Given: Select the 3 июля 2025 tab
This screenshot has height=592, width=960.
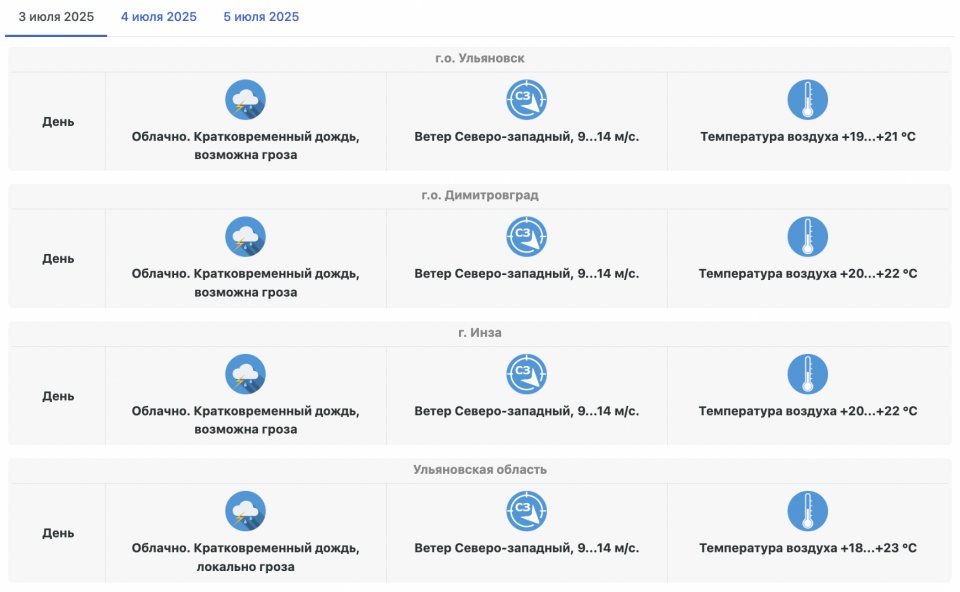Looking at the screenshot, I should 56,17.
